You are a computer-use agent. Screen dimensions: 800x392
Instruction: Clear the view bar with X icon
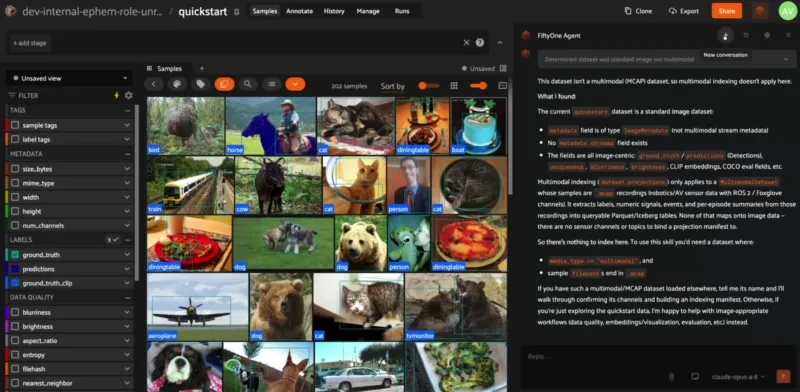tap(466, 43)
